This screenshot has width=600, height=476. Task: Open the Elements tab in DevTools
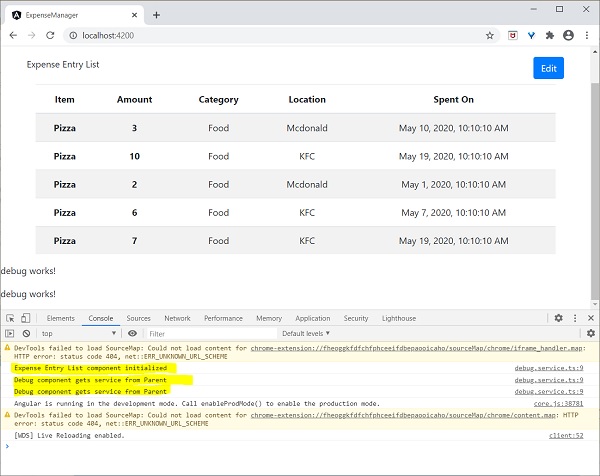coord(61,318)
